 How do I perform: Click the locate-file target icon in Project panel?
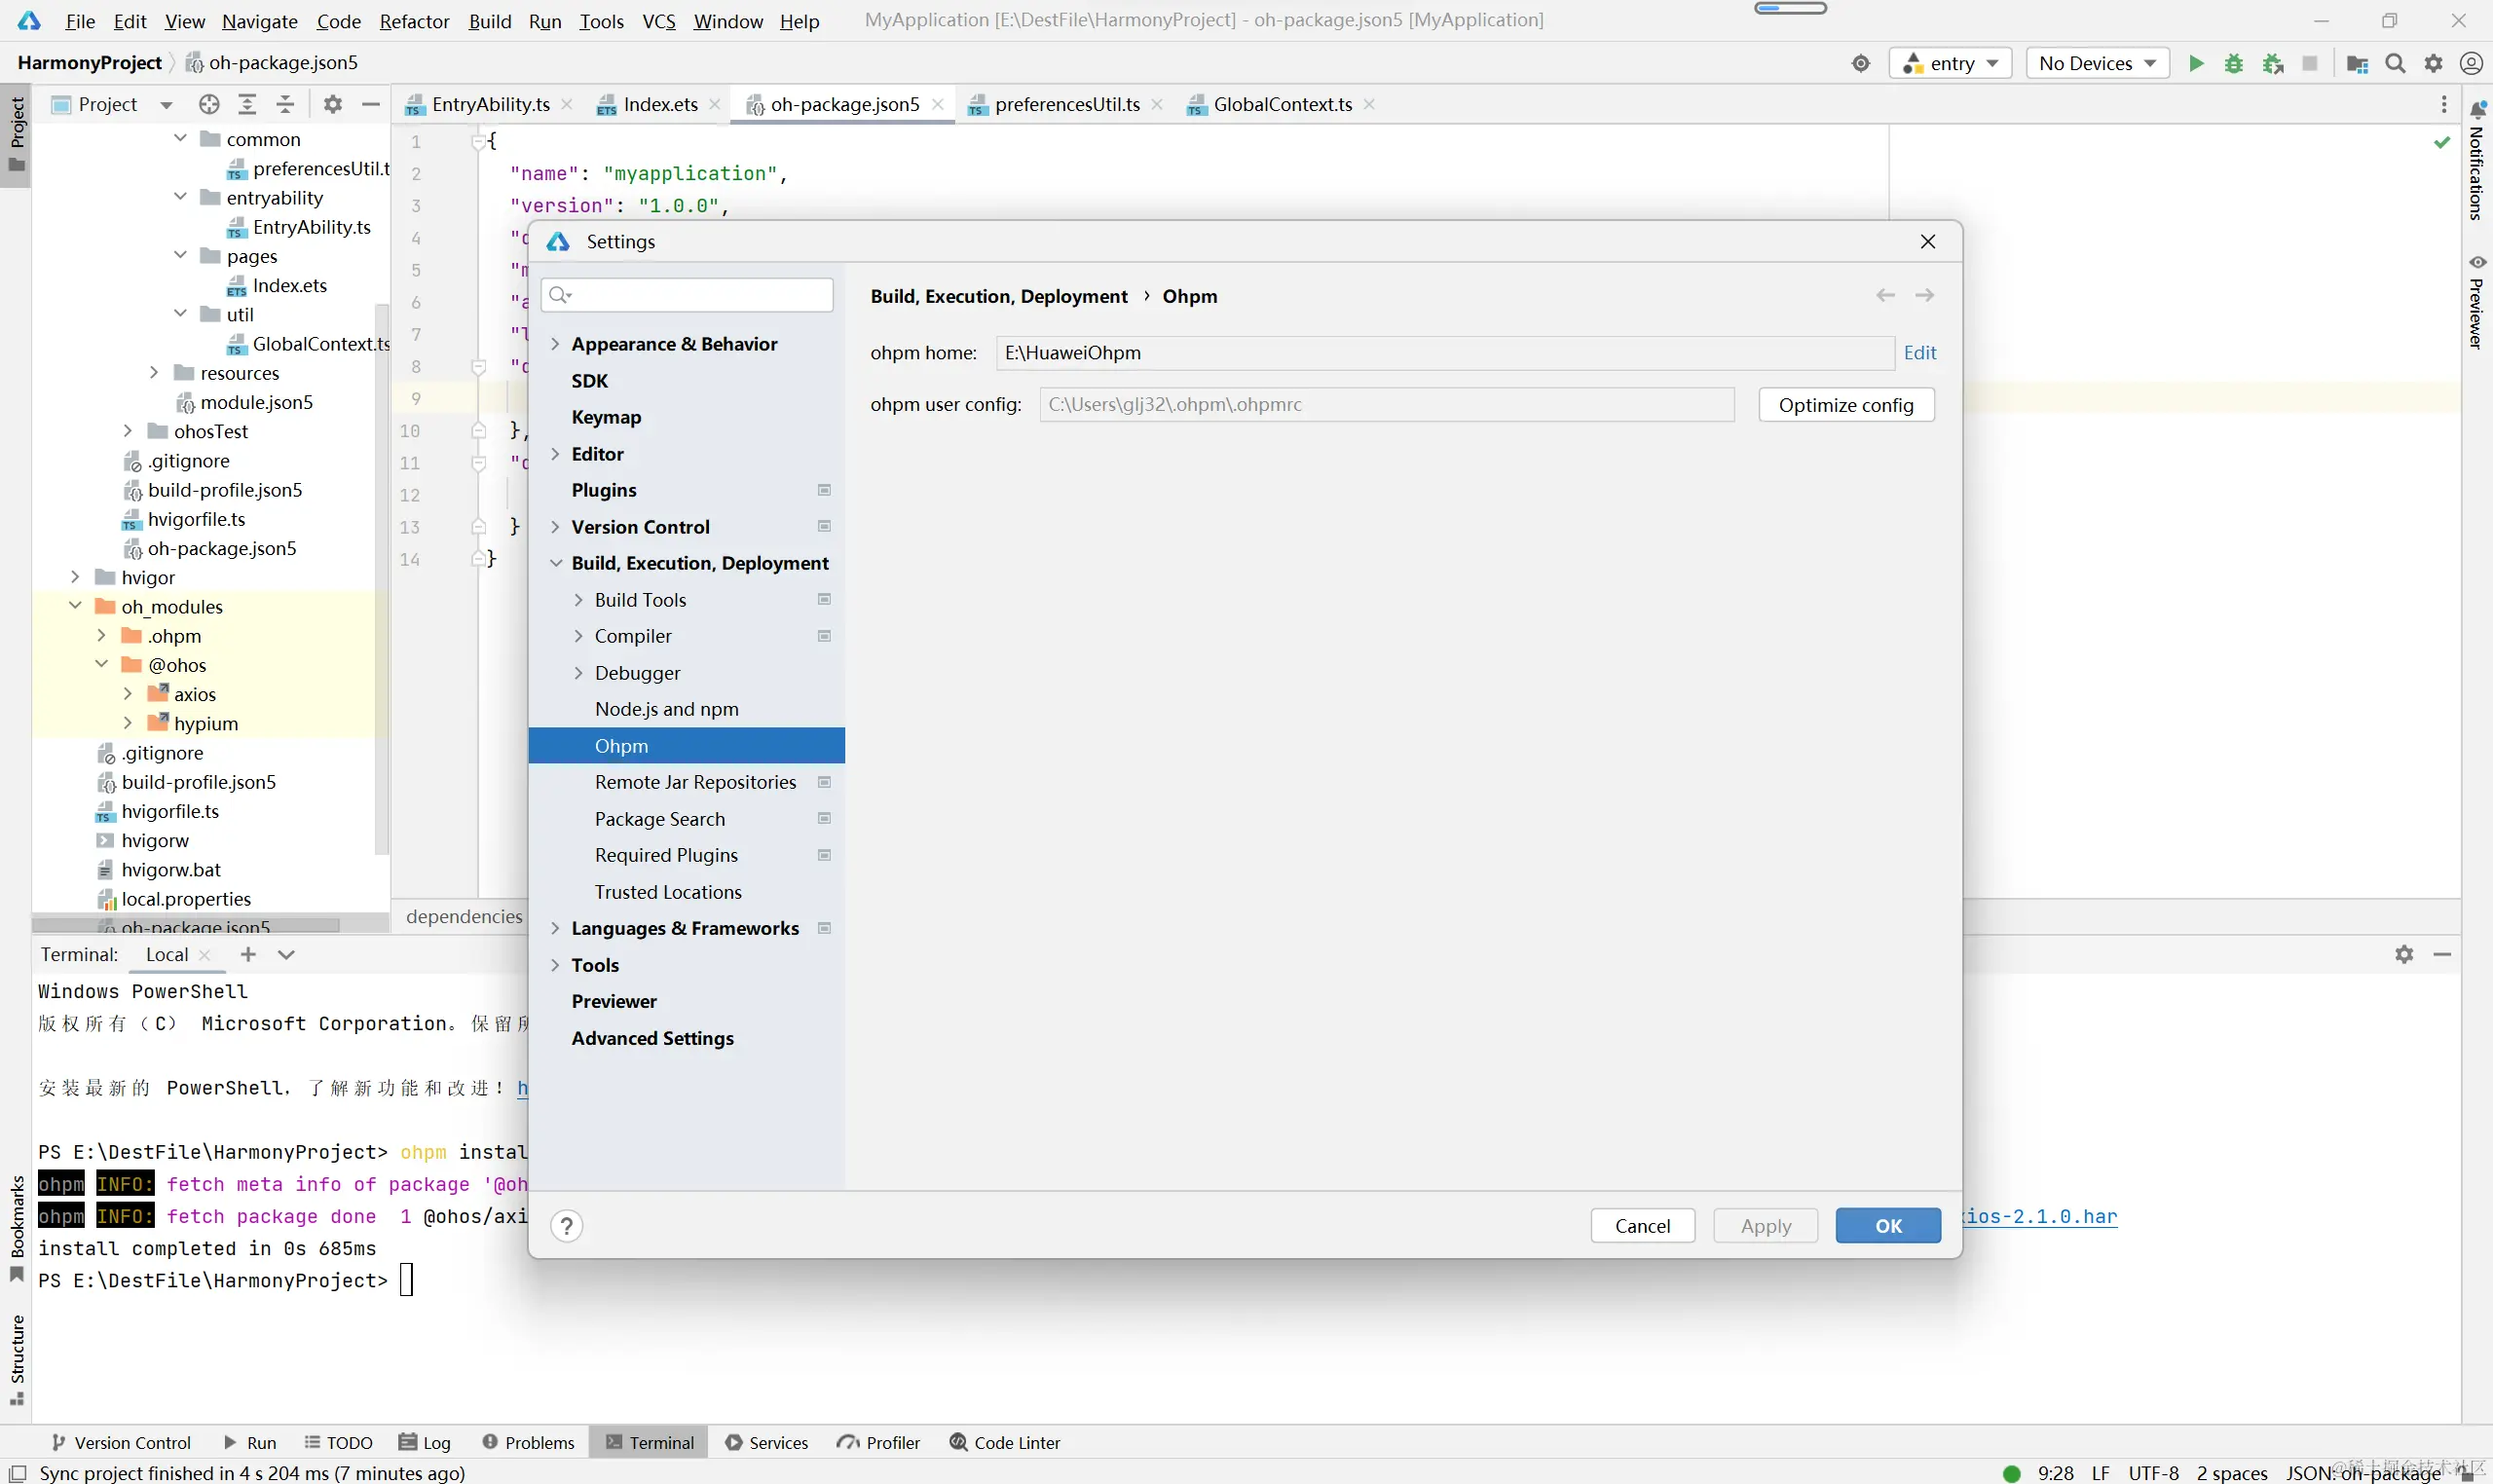click(209, 104)
